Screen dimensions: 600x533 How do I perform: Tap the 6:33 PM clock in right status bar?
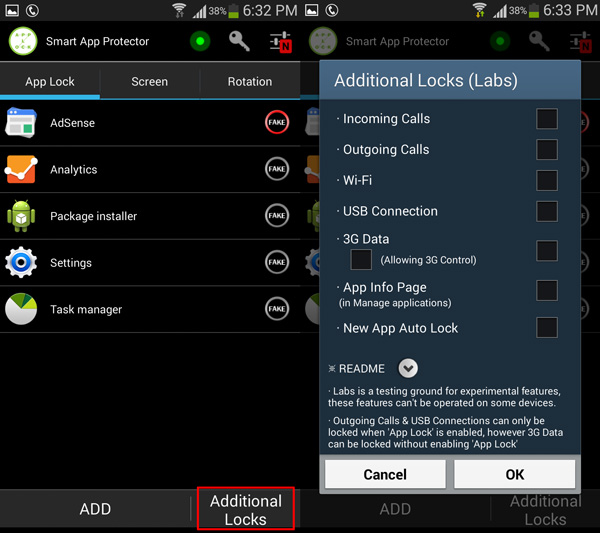(570, 10)
